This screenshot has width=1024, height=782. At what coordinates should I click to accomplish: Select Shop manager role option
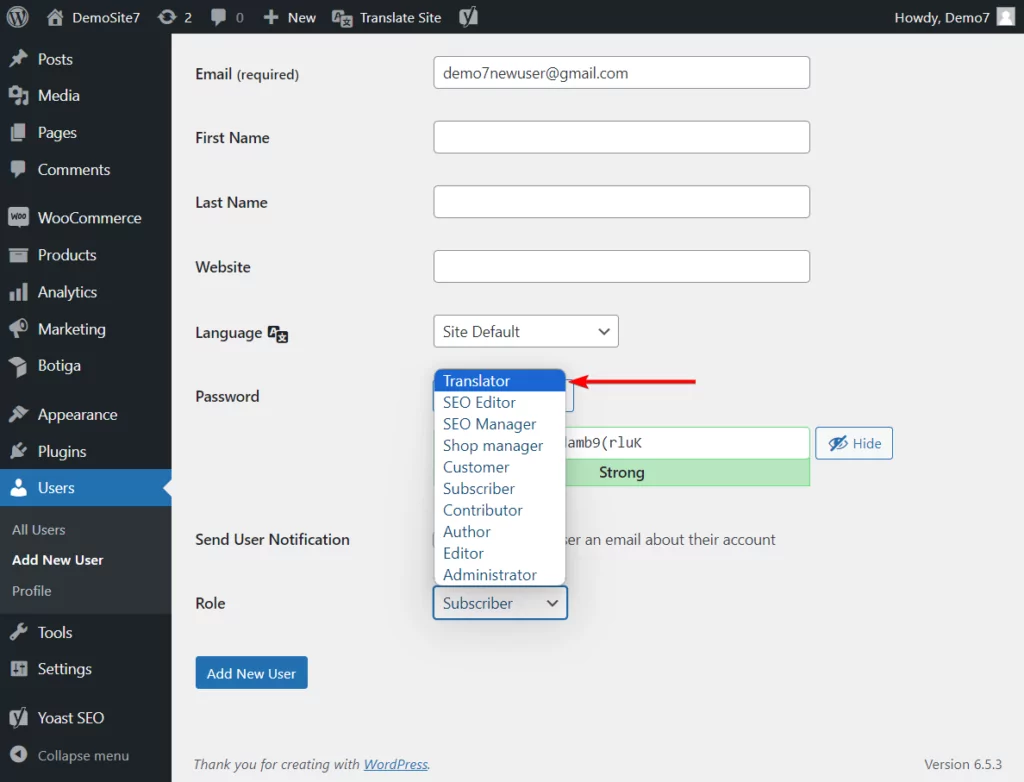point(500,446)
